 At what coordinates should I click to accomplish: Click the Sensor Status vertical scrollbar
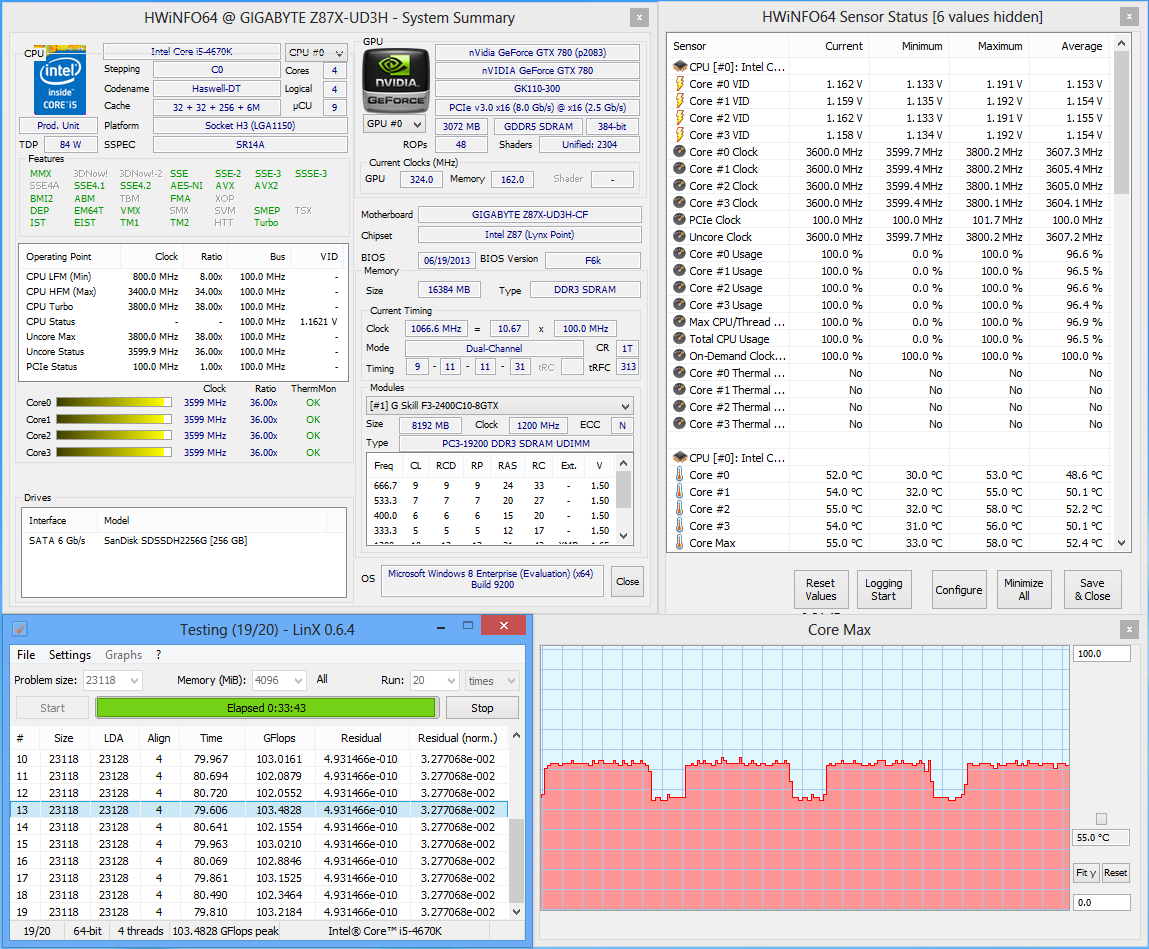click(1121, 293)
